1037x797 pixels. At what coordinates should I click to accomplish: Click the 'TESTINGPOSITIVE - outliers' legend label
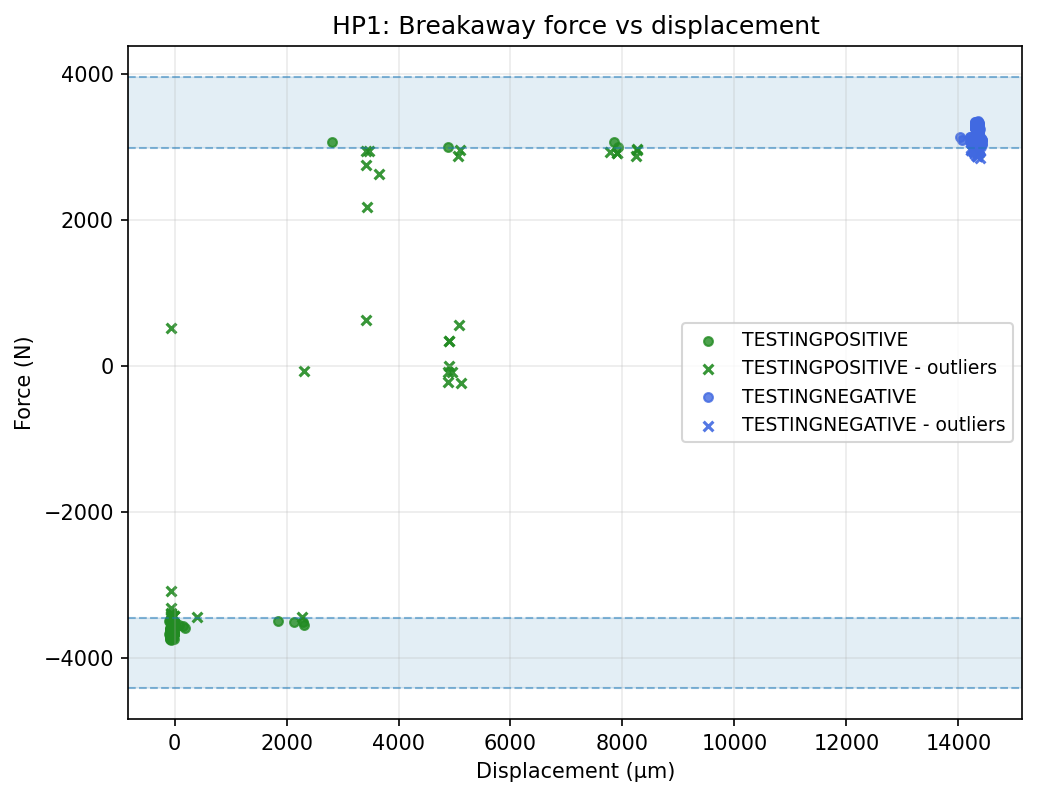[x=868, y=368]
